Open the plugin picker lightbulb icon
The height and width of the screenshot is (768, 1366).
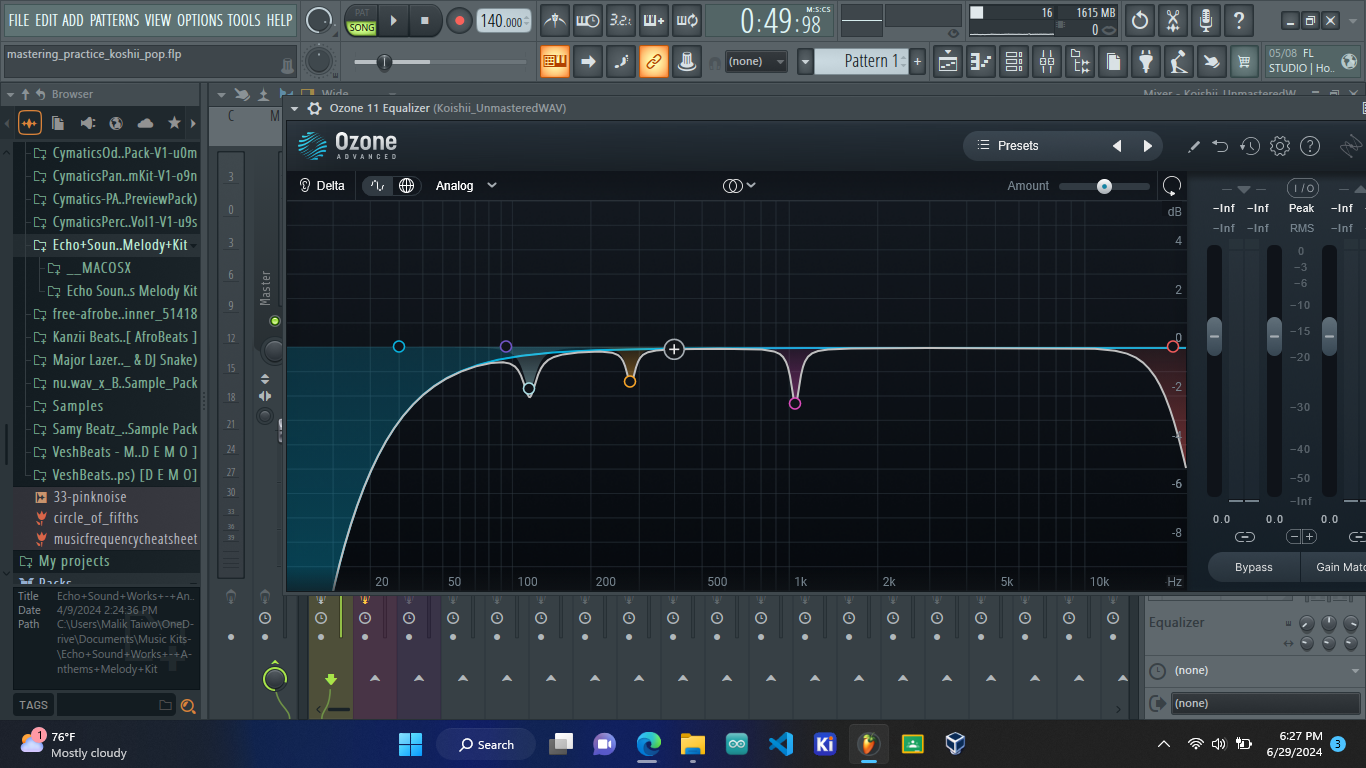(x=1146, y=62)
